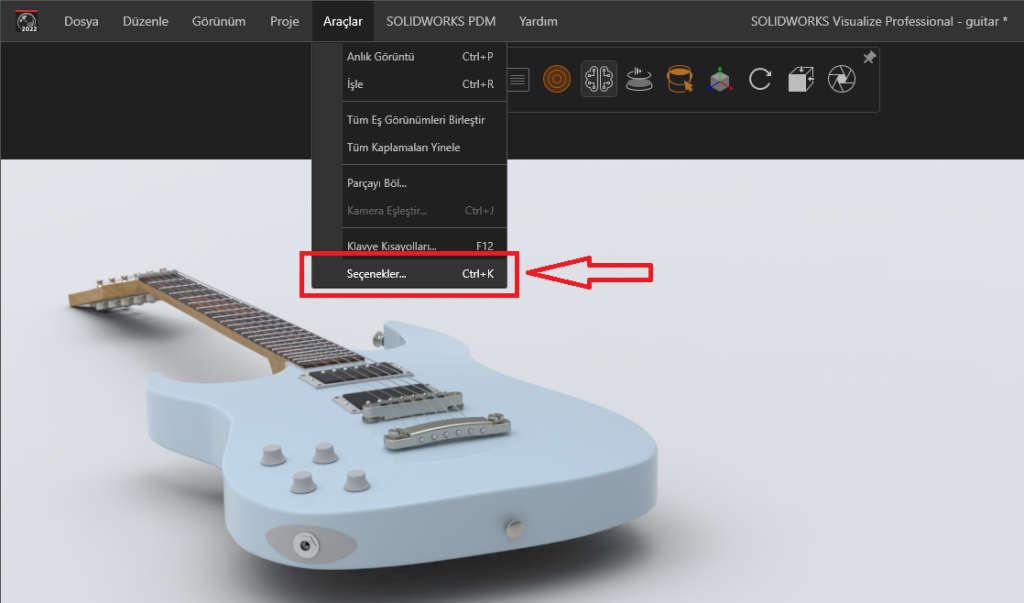Toggle the brain-shaped AI denoiser icon
Image resolution: width=1024 pixels, height=603 pixels.
[x=598, y=79]
